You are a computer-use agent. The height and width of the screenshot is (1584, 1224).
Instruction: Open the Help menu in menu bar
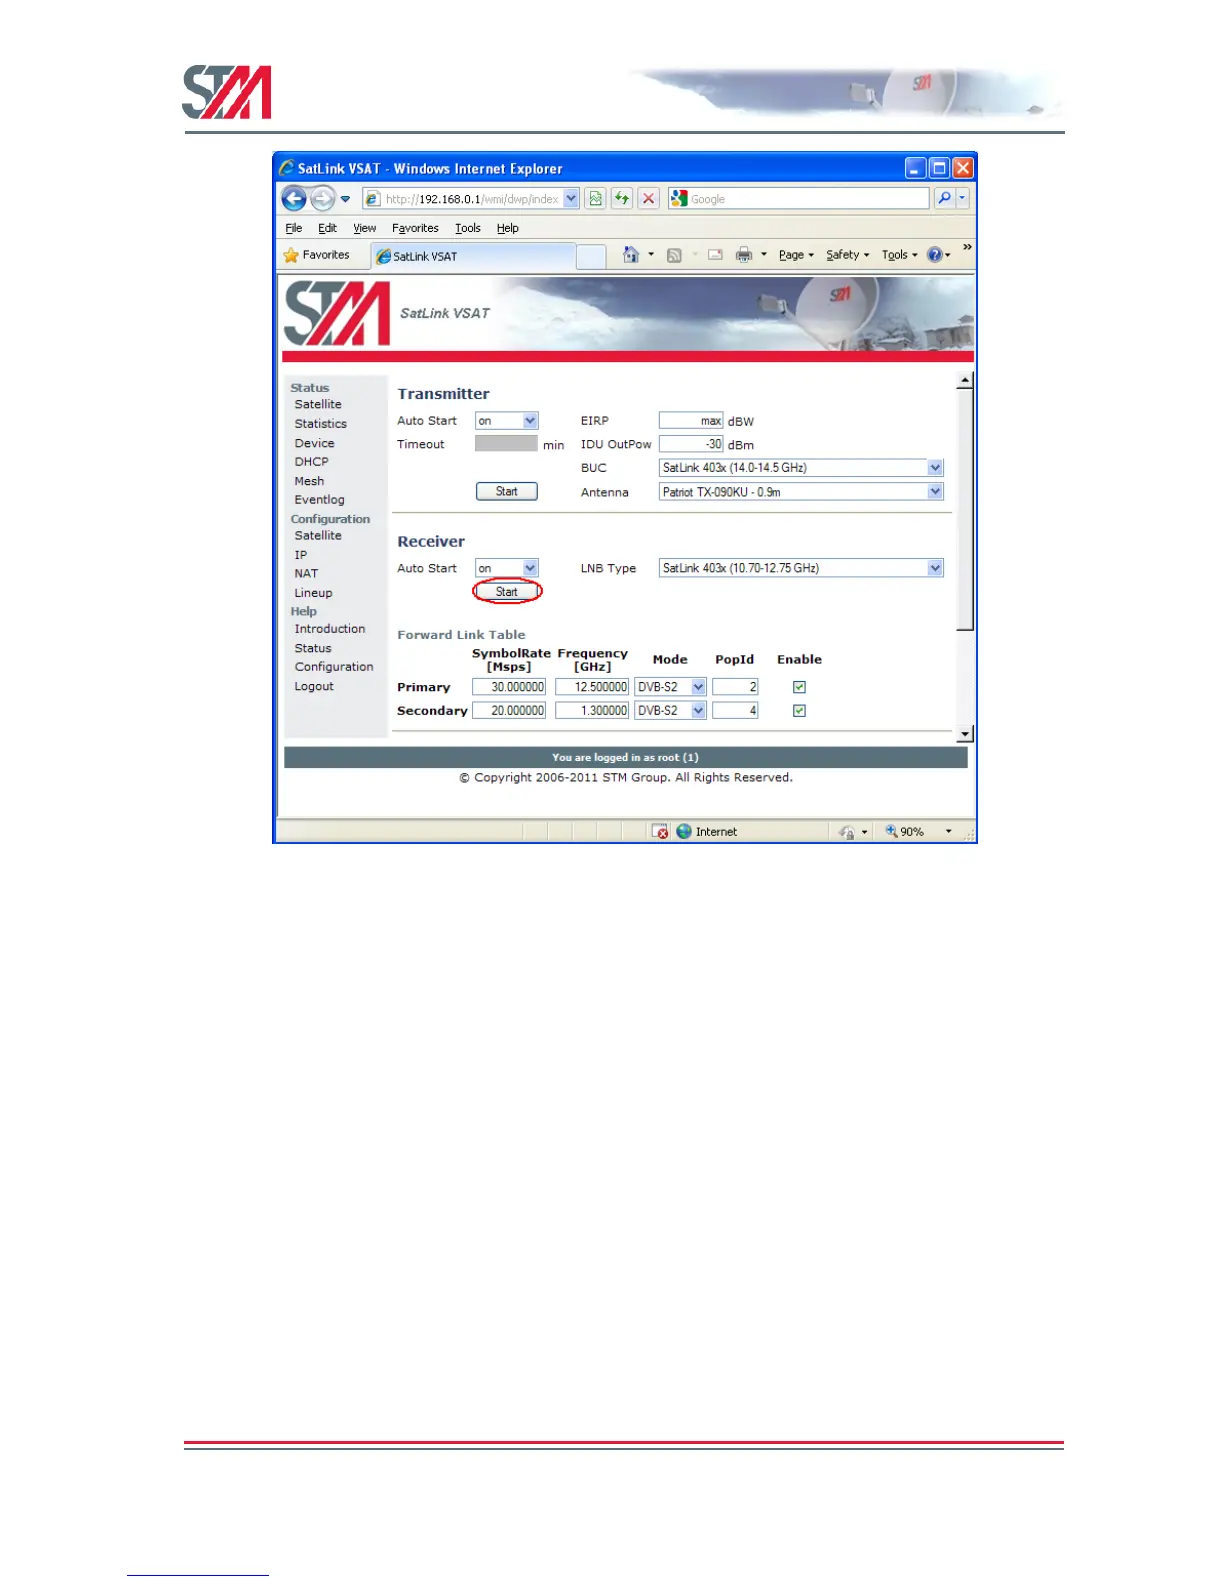click(508, 228)
